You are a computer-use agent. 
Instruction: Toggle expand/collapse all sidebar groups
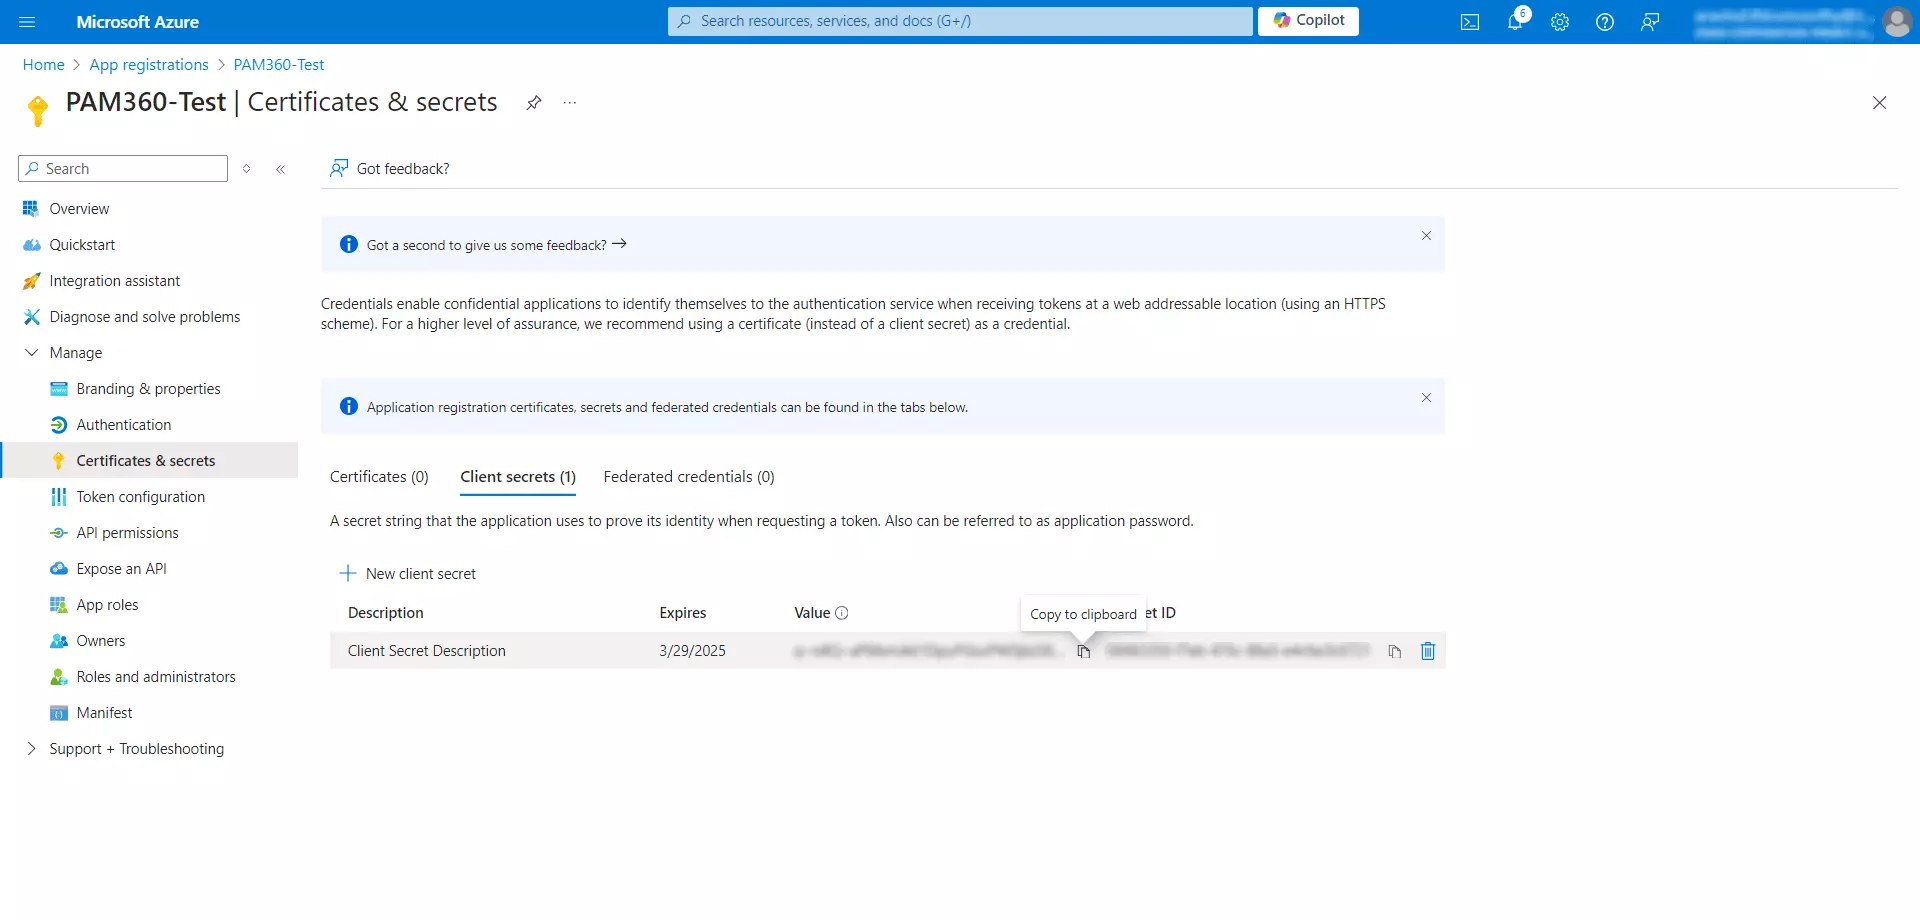tap(246, 169)
